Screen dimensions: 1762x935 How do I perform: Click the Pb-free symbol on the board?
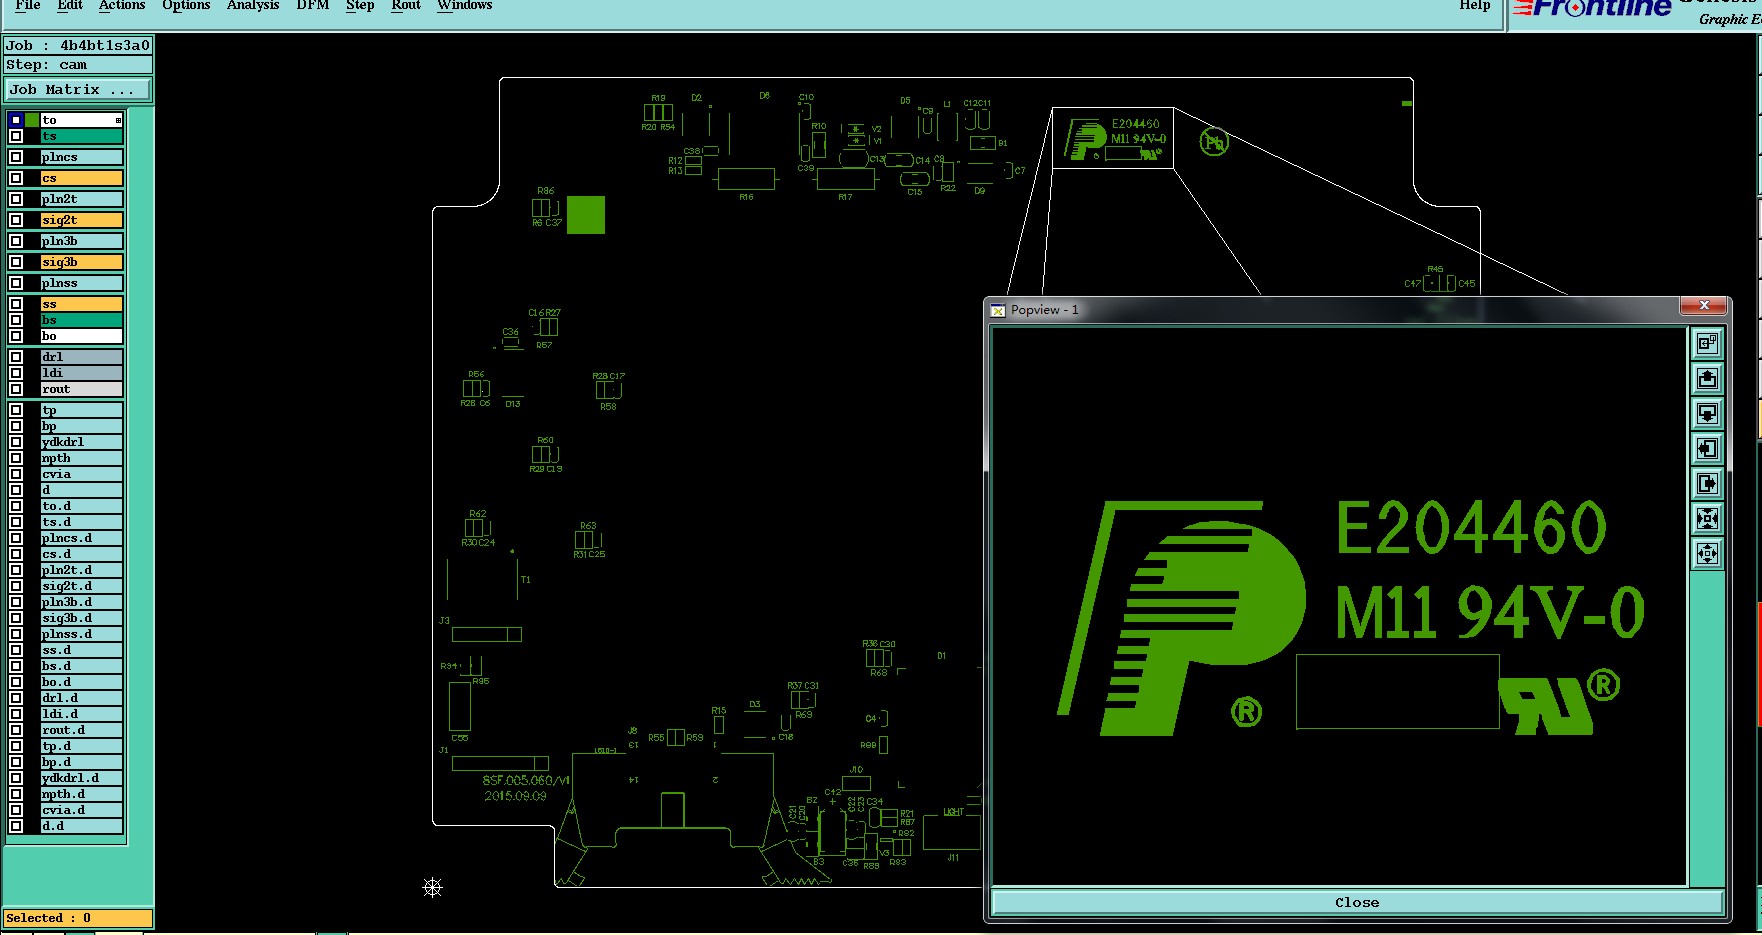pyautogui.click(x=1214, y=142)
